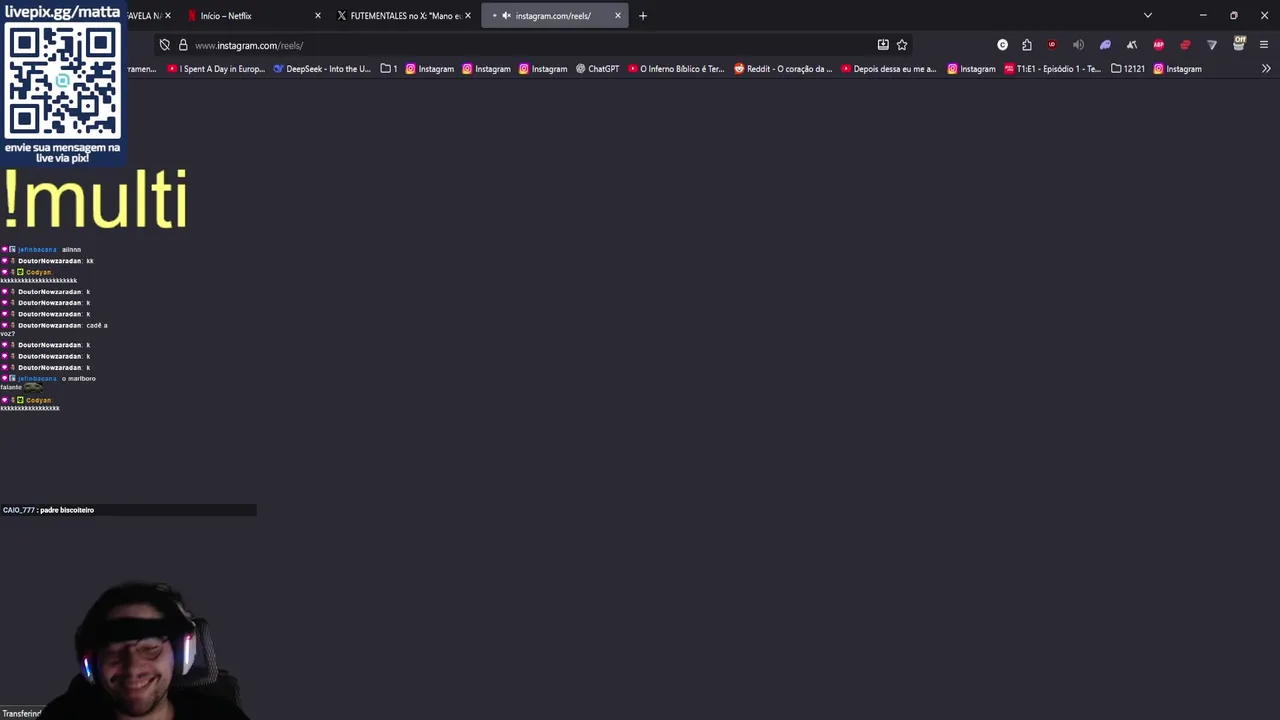Image resolution: width=1280 pixels, height=720 pixels.
Task: Close the Início – Netflix tab
Action: point(318,16)
